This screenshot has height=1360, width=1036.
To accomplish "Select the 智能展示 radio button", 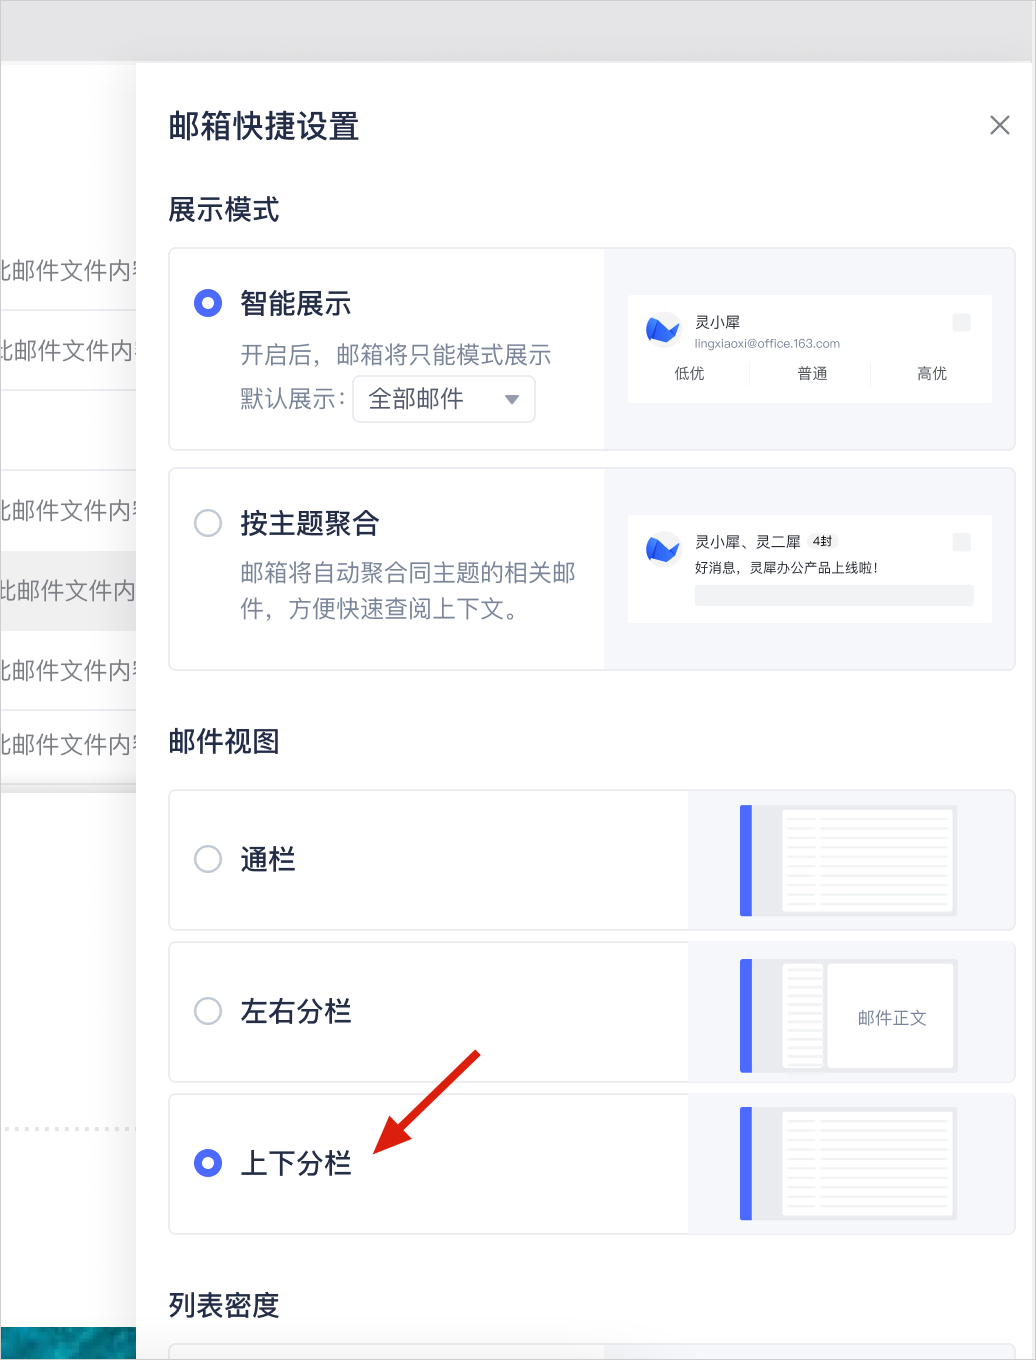I will [x=208, y=303].
